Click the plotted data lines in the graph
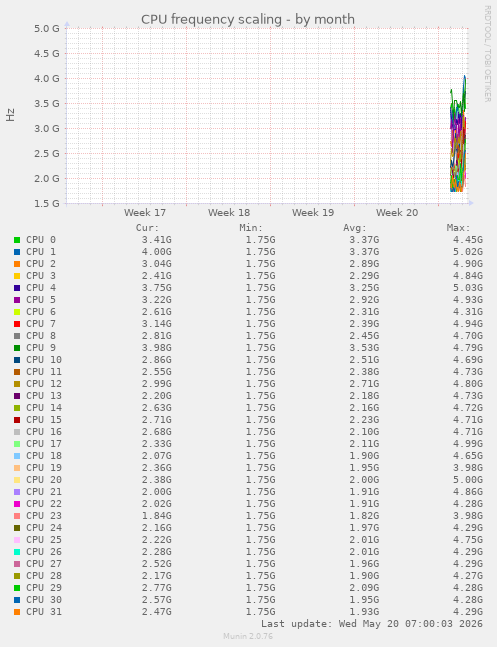The image size is (497, 647). [458, 134]
